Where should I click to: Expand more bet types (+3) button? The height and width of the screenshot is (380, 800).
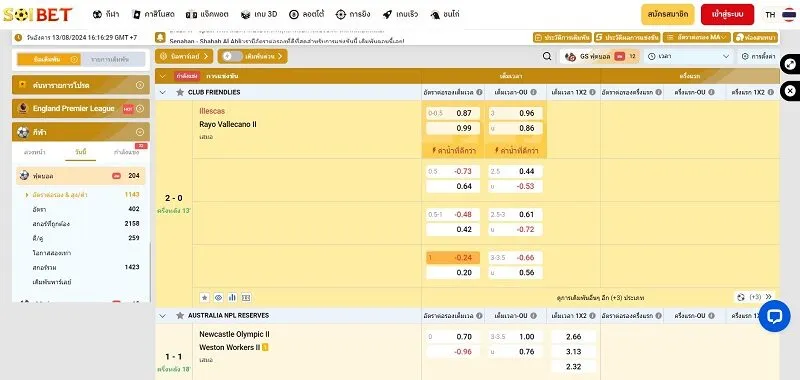pos(754,297)
